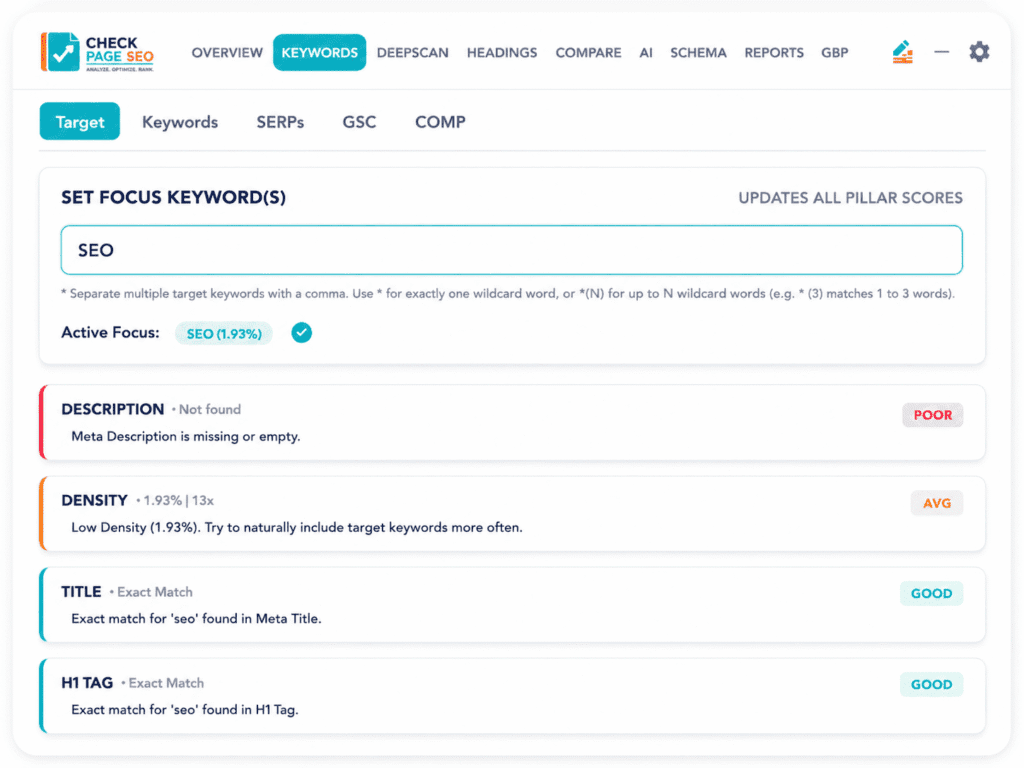Click the GOOD badge on H1 Tag row
The image size is (1024, 768).
(931, 684)
